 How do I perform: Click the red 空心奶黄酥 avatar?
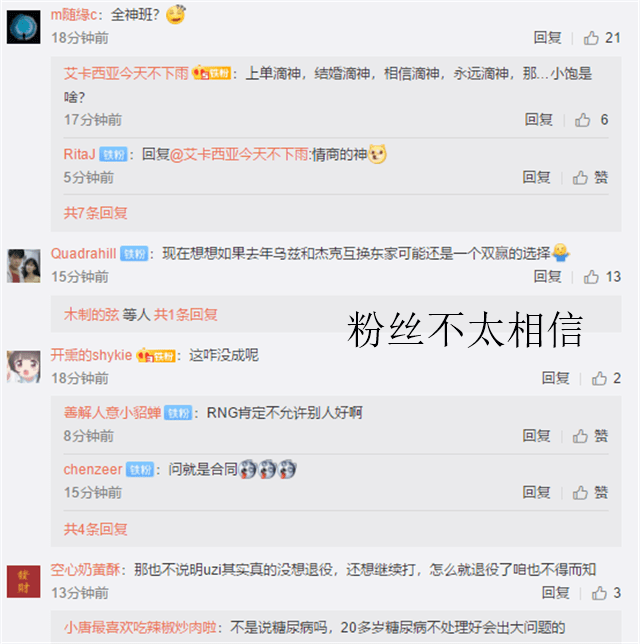(23, 582)
